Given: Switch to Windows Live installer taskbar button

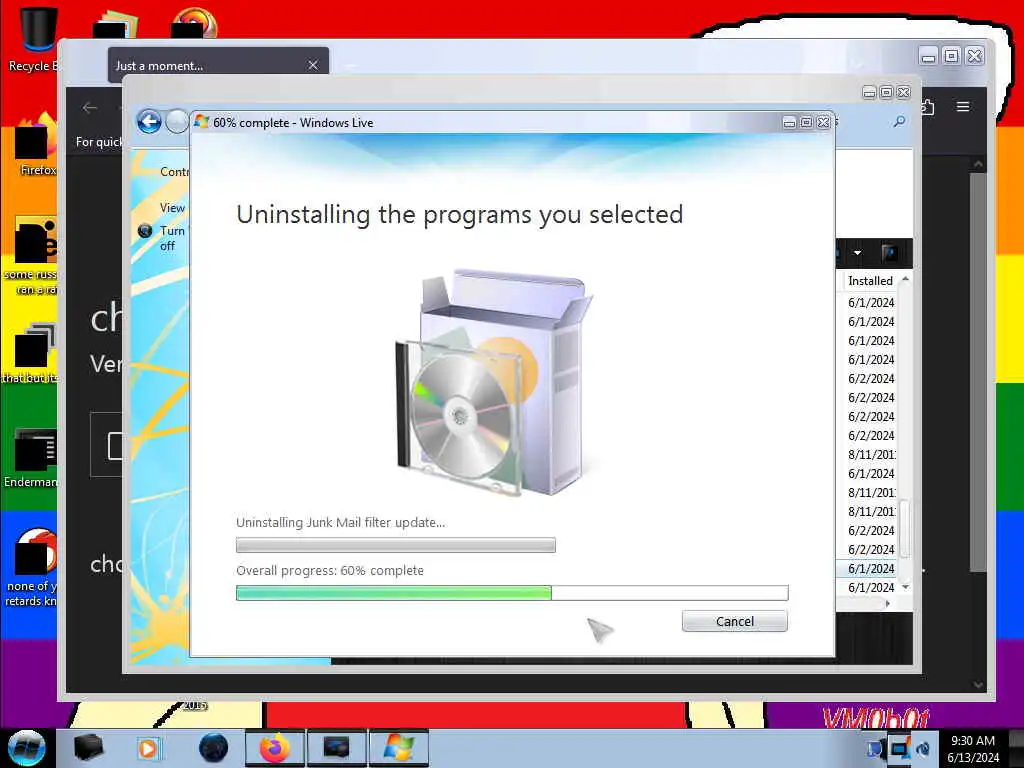Looking at the screenshot, I should [x=398, y=748].
